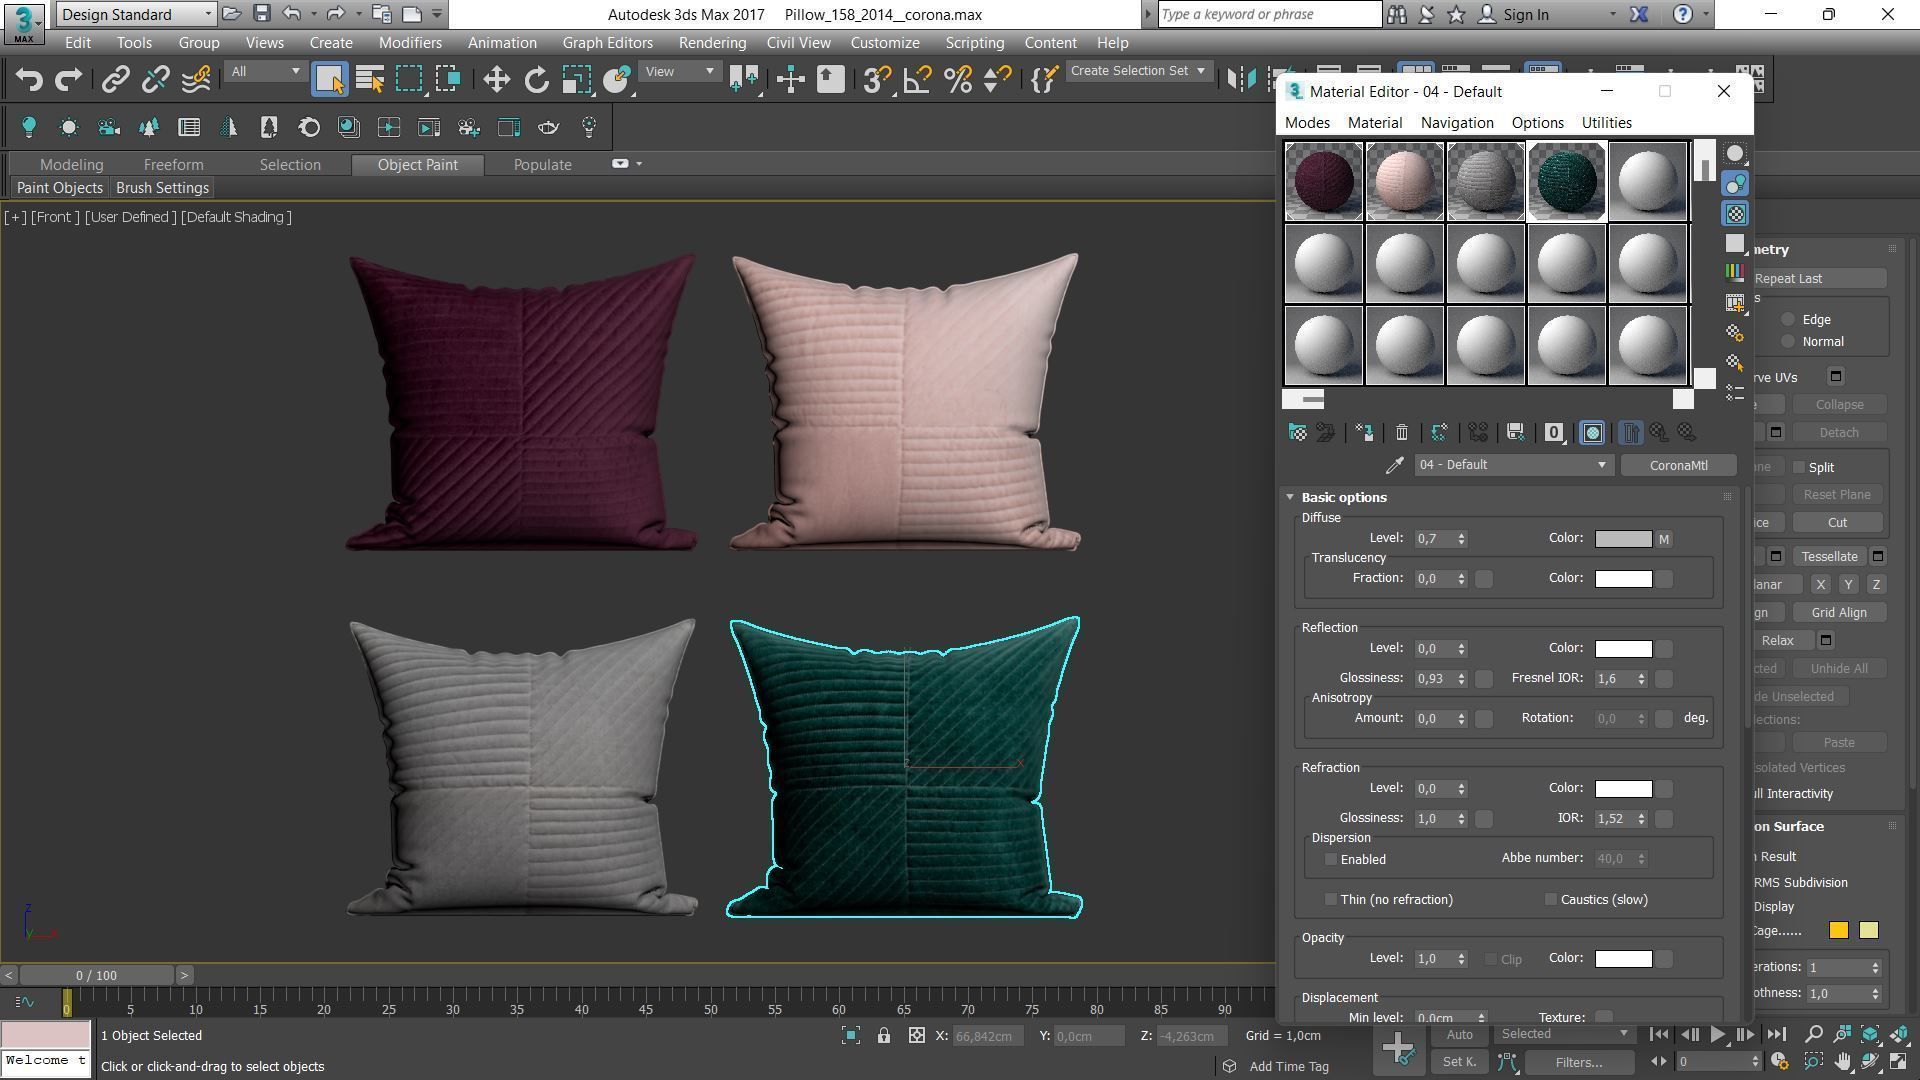Screen dimensions: 1920x1080
Task: Activate the Unlink Selection tool
Action: pos(155,79)
